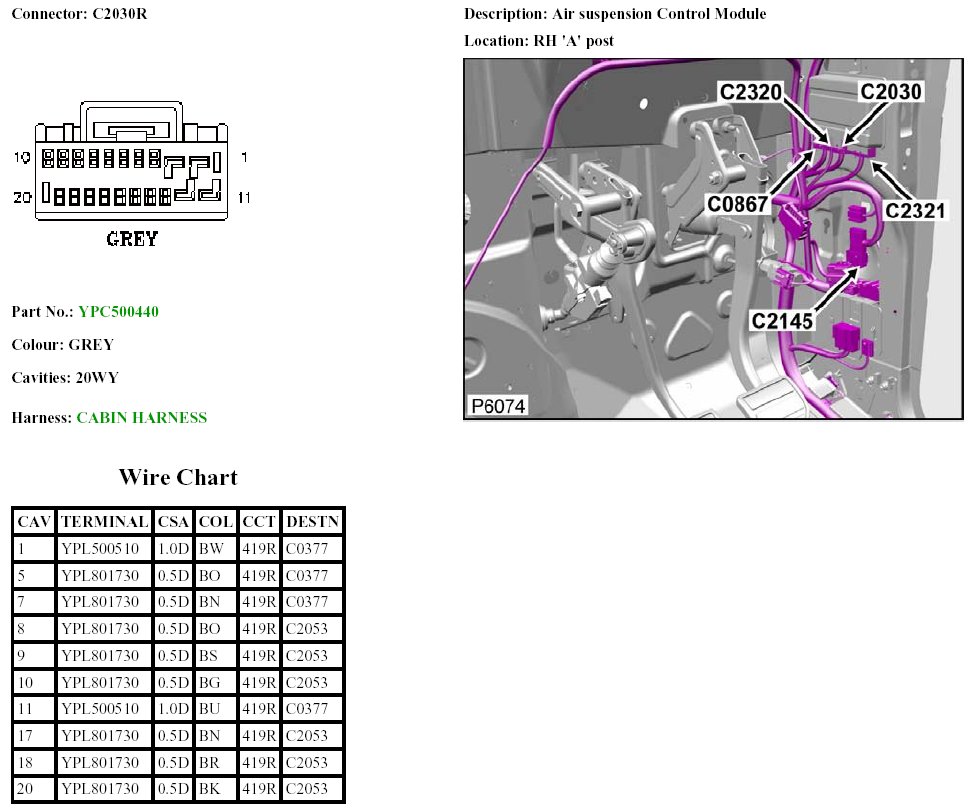Click destination C0377 in cavity 11 row
The height and width of the screenshot is (812, 973).
coord(306,709)
